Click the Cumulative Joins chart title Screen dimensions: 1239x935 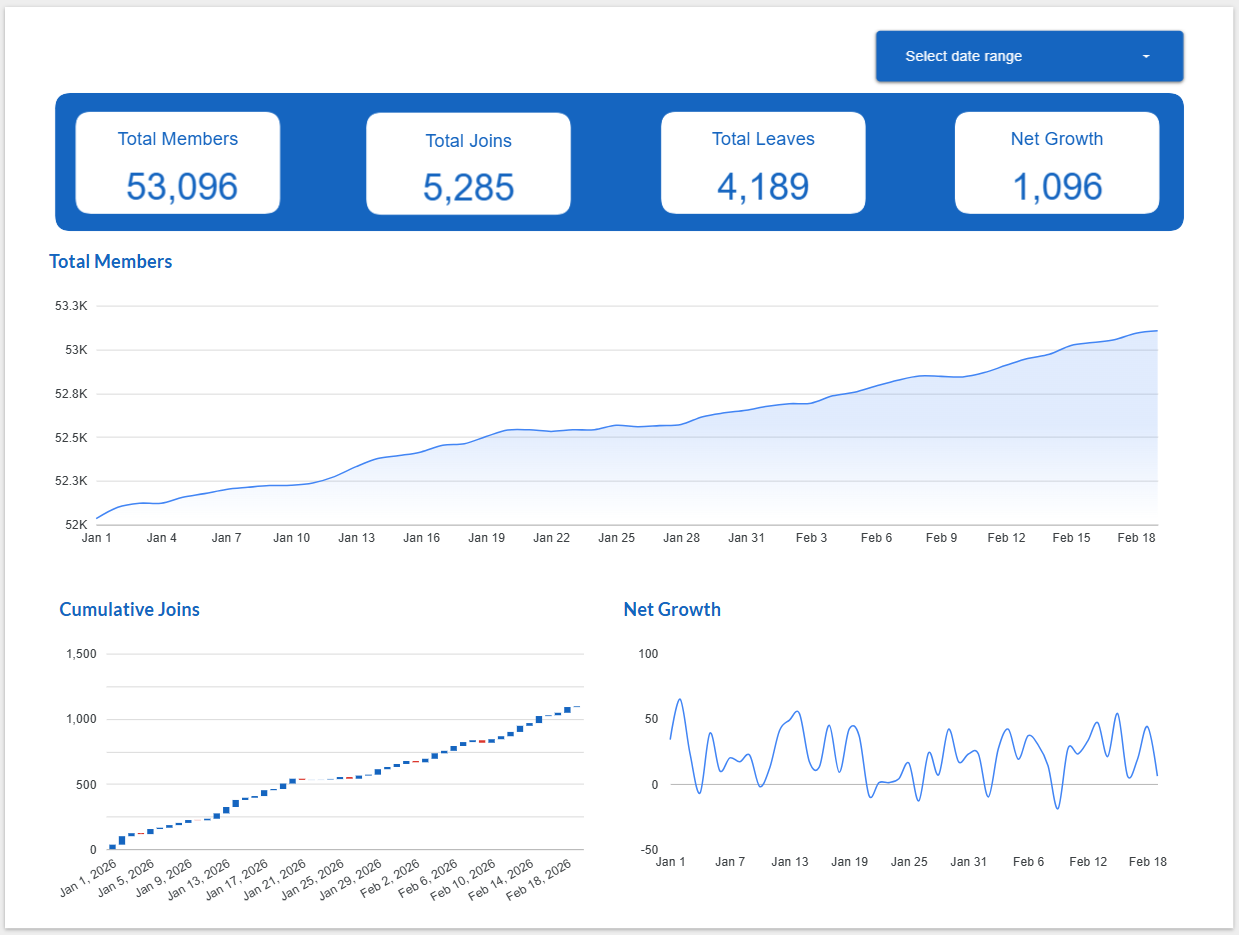pyautogui.click(x=130, y=609)
